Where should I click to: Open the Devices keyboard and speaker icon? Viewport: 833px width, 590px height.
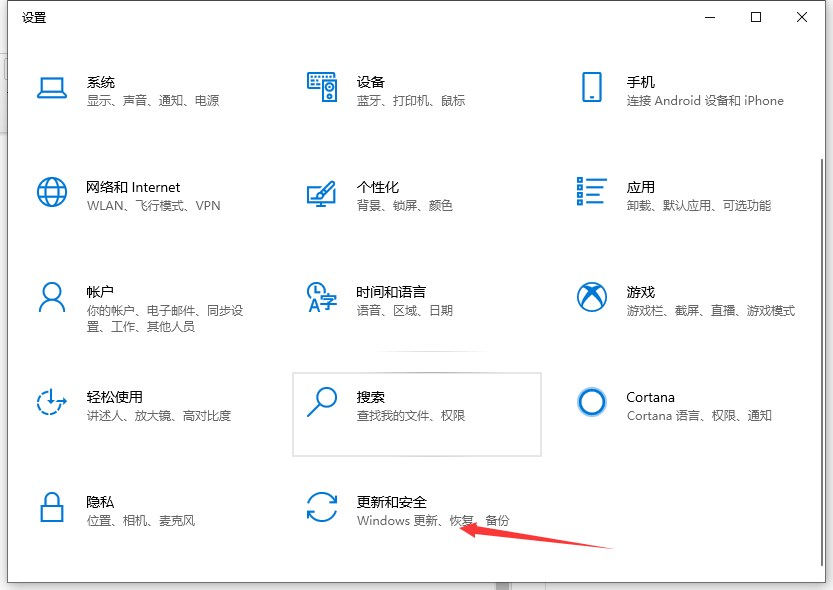click(322, 88)
